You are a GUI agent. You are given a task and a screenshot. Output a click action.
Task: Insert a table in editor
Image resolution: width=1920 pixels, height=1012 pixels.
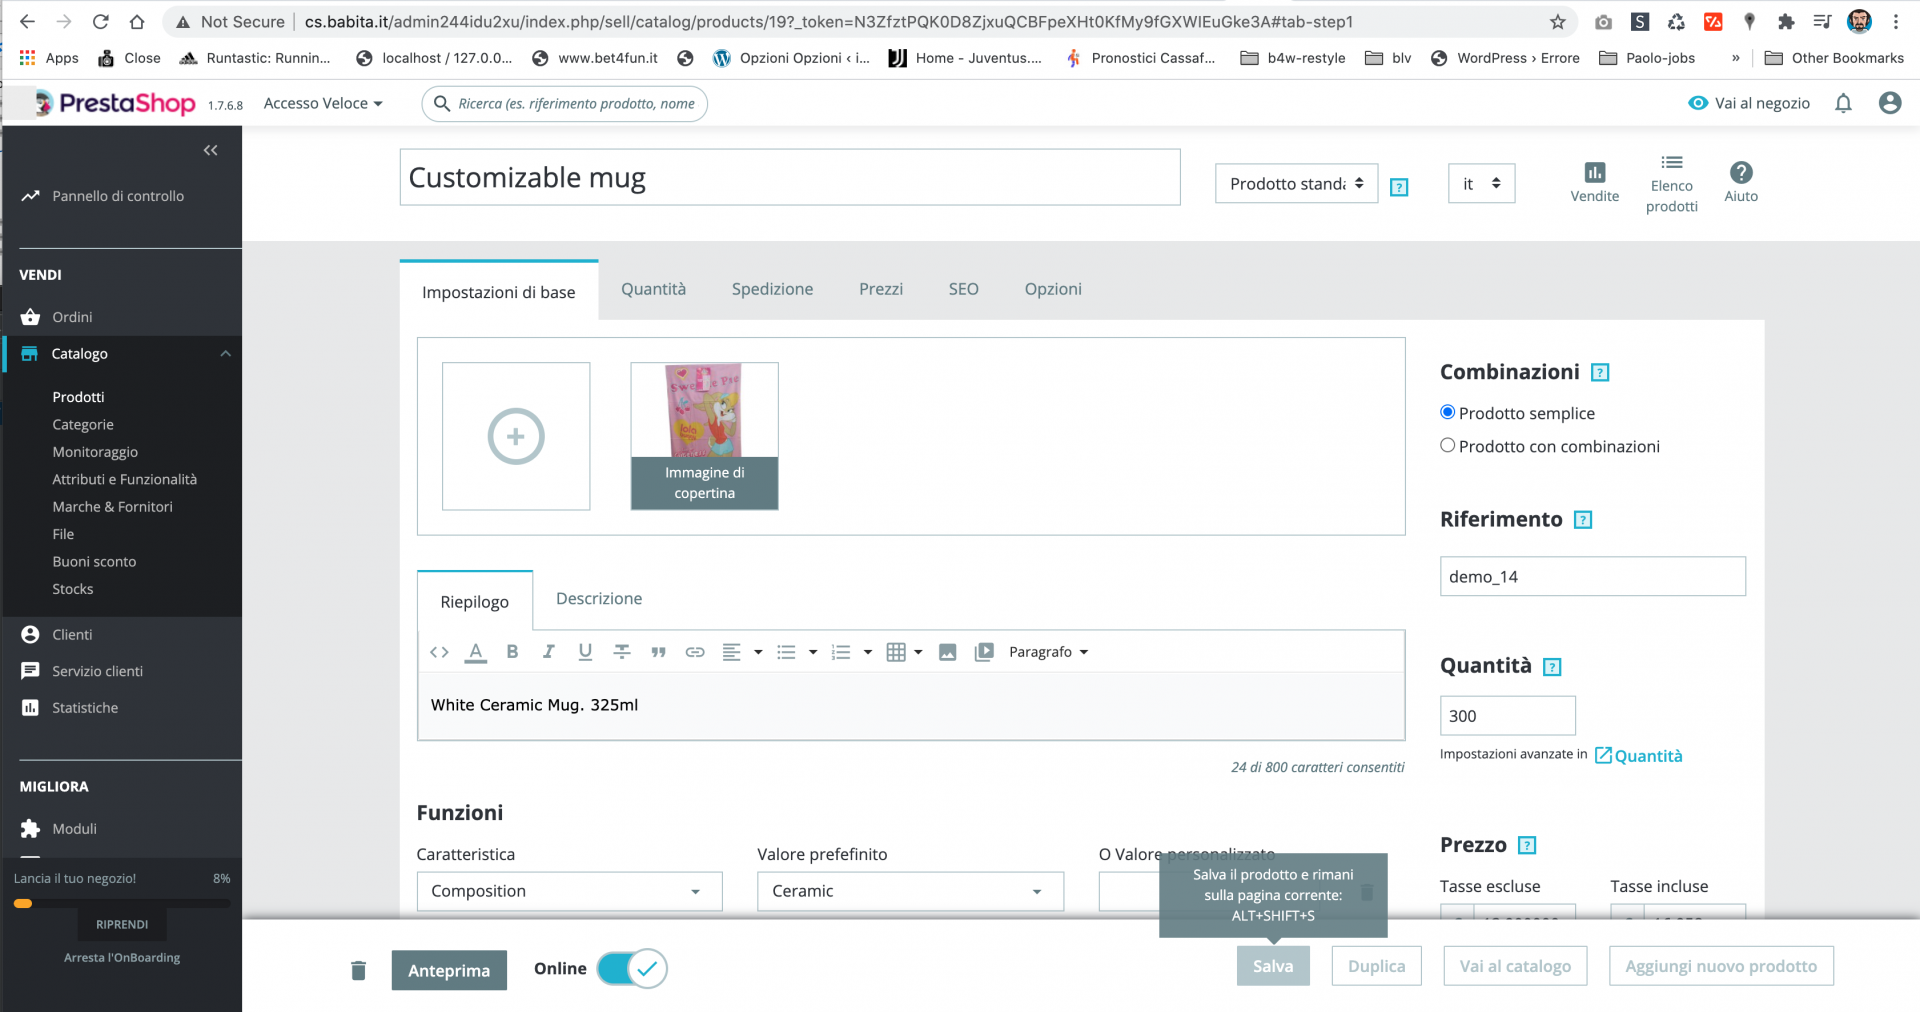904,652
